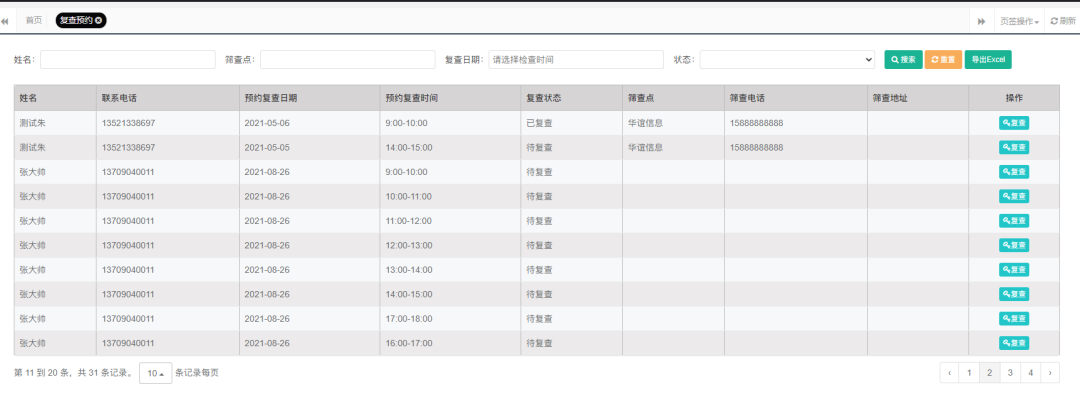Viewport: 1080px width, 397px height.
Task: Select page 2 in pagination
Action: [x=990, y=373]
